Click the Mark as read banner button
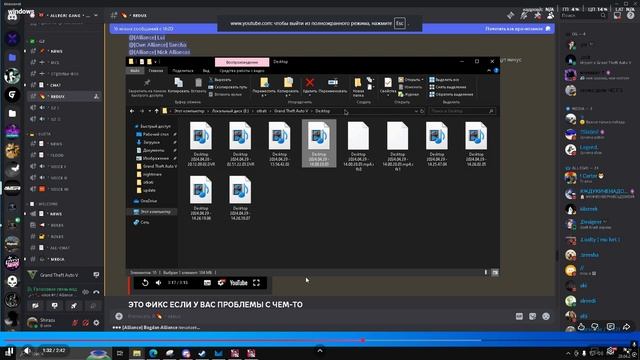 tap(518, 29)
